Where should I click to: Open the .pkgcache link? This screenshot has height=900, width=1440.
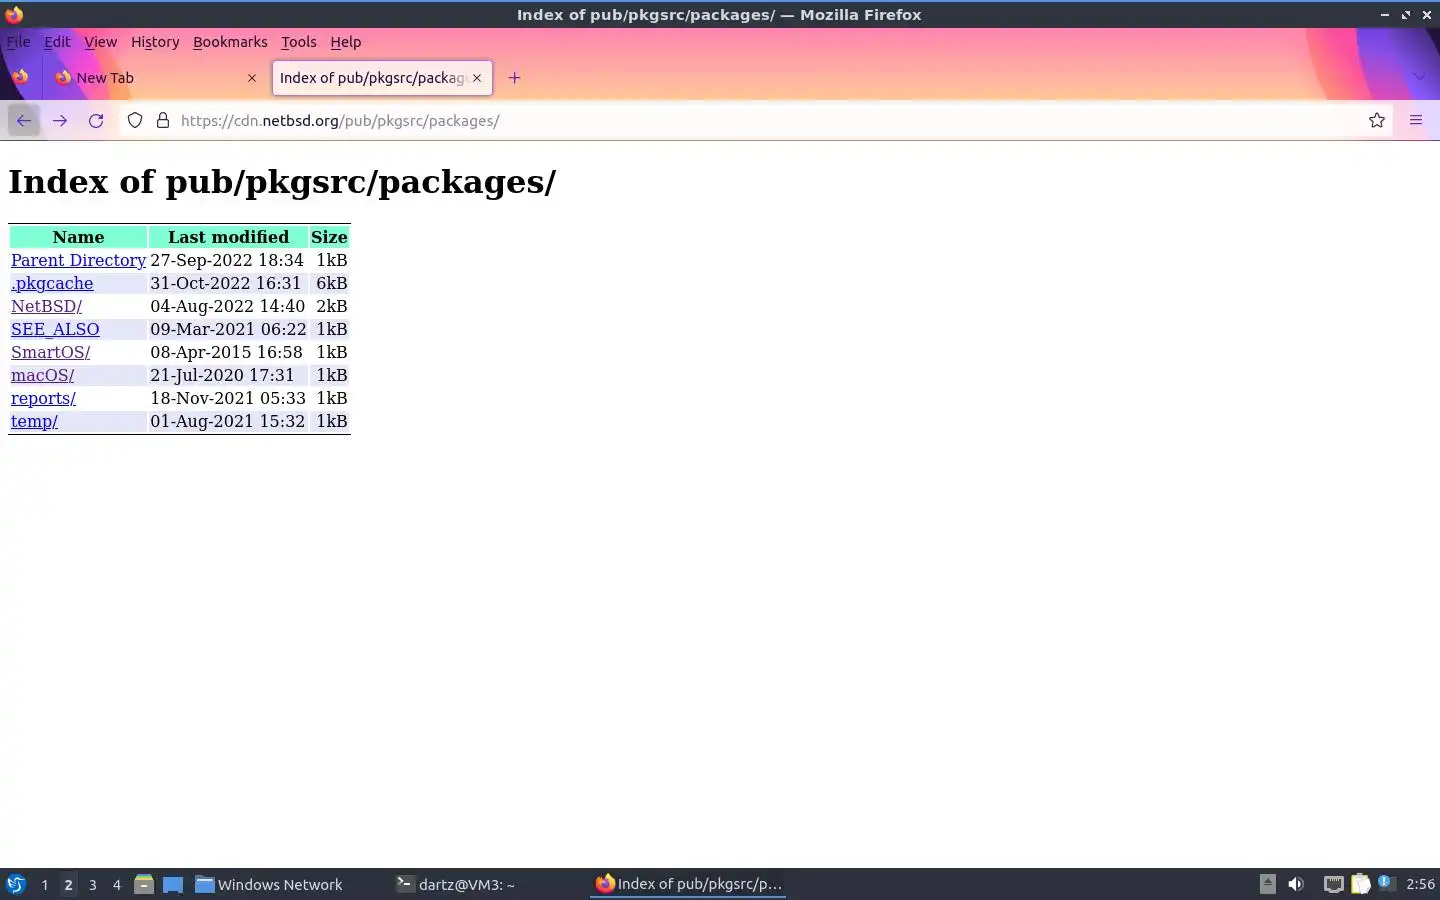coord(52,283)
